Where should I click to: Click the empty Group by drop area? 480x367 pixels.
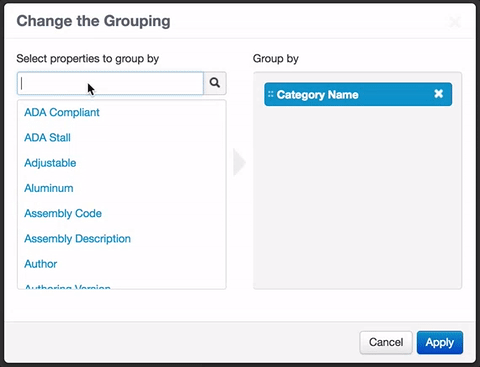click(x=357, y=197)
